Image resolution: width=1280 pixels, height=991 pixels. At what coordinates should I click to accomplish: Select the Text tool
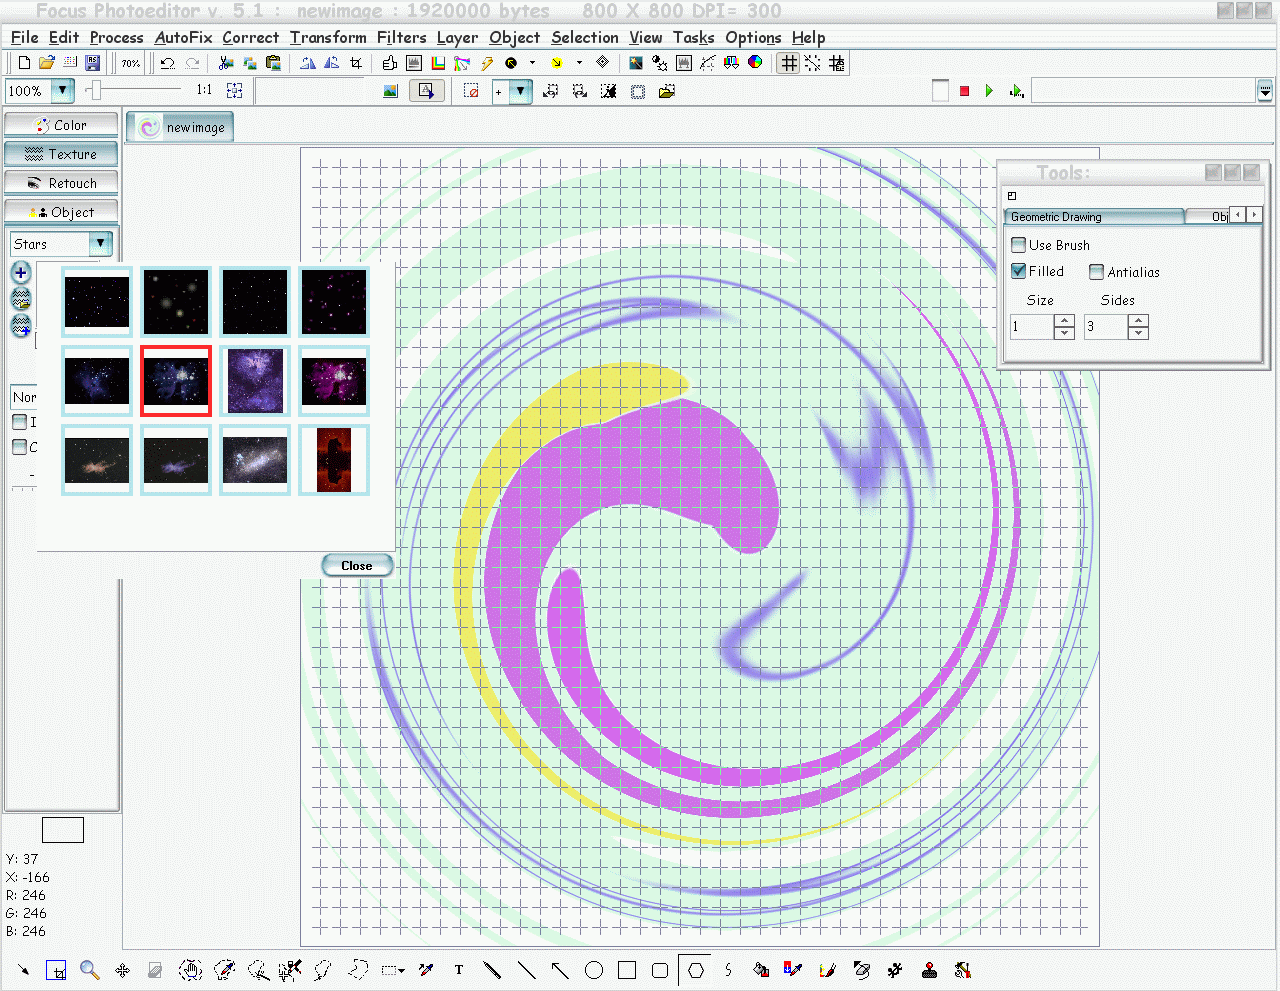click(x=459, y=970)
